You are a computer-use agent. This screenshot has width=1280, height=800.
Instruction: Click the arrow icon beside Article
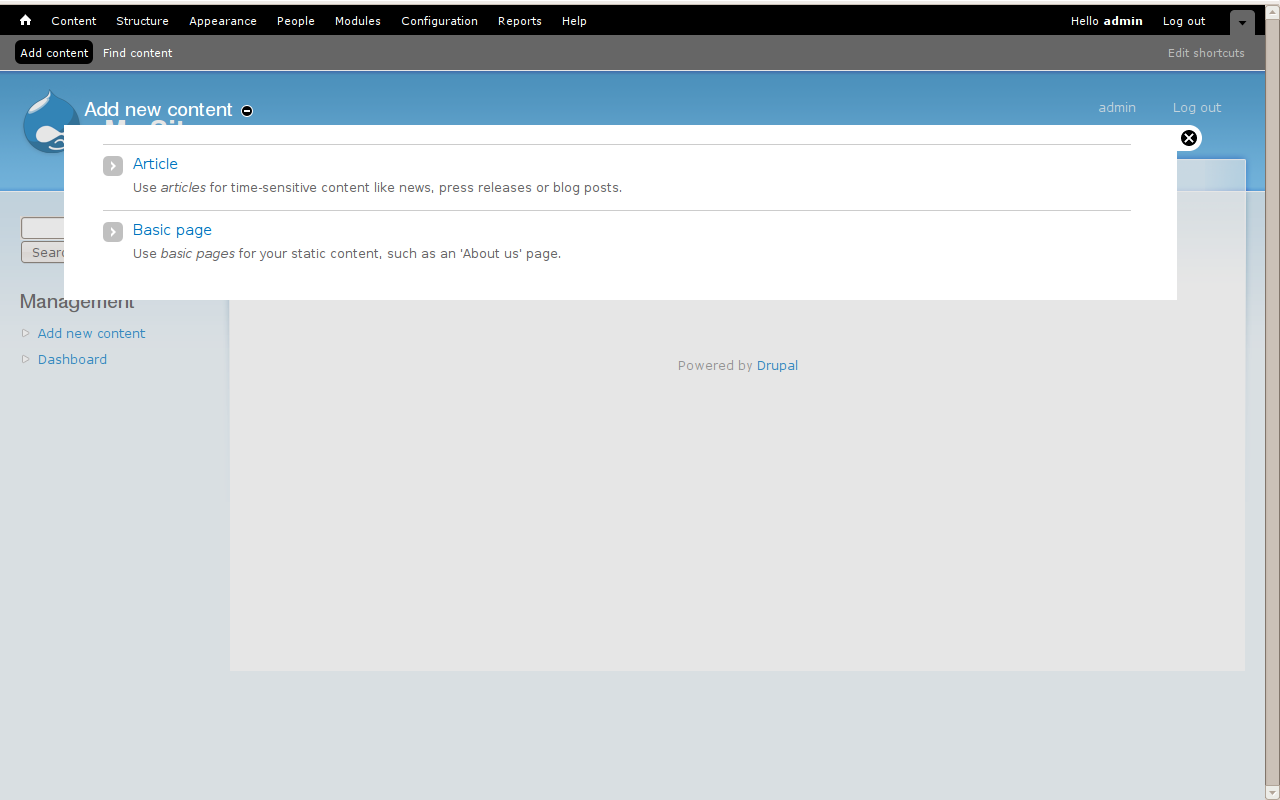tap(112, 165)
